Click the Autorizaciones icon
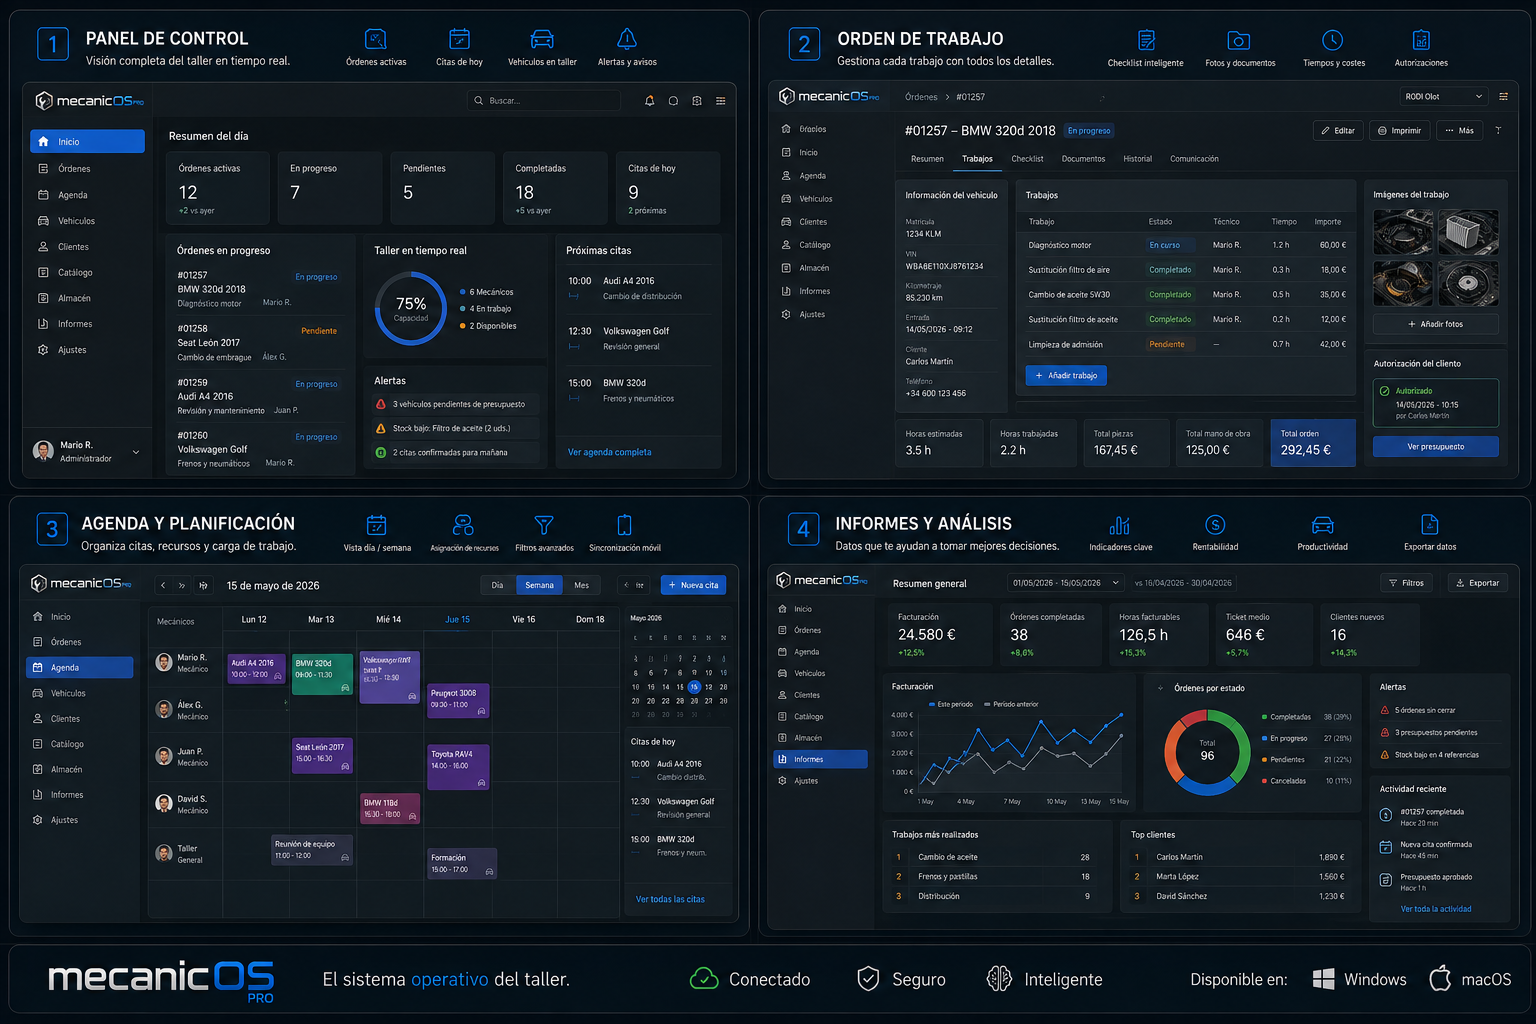1536x1024 pixels. coord(1421,40)
